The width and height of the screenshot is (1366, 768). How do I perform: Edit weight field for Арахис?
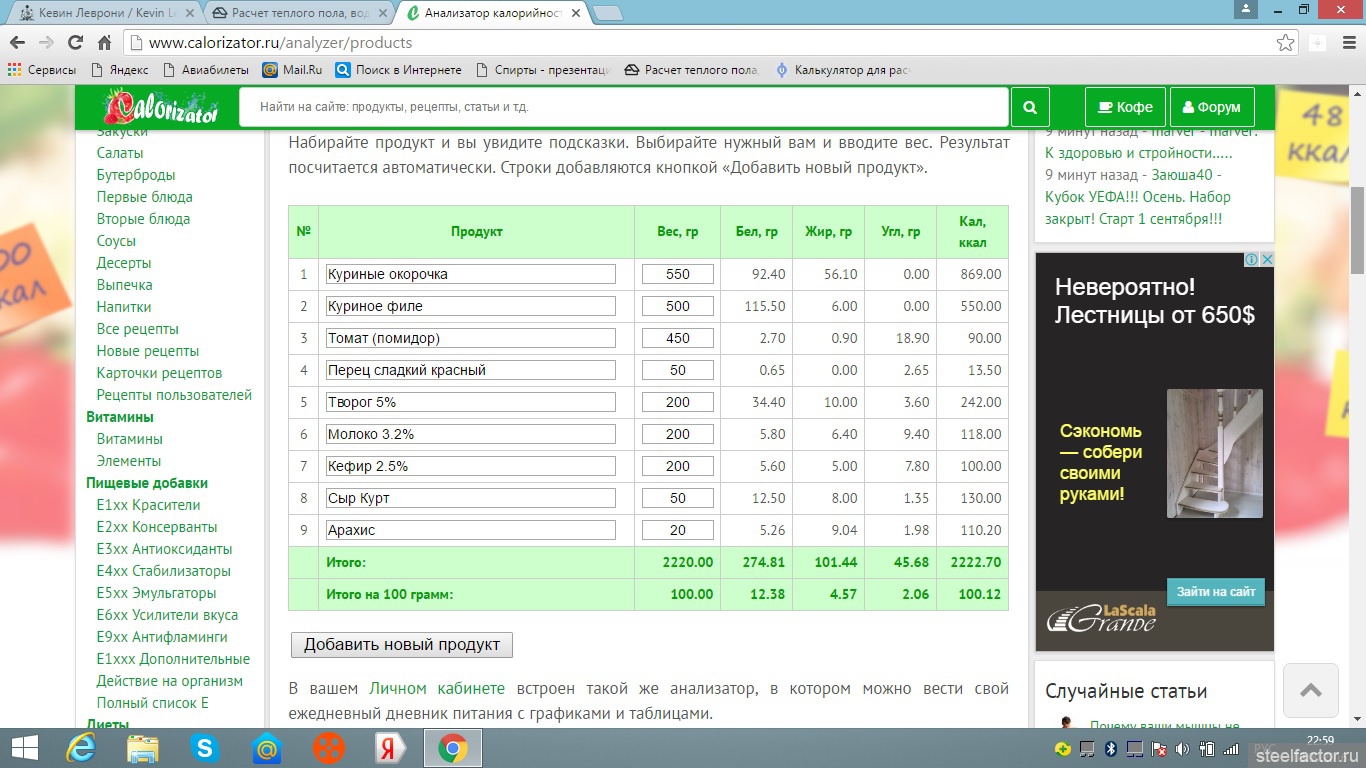tap(678, 530)
